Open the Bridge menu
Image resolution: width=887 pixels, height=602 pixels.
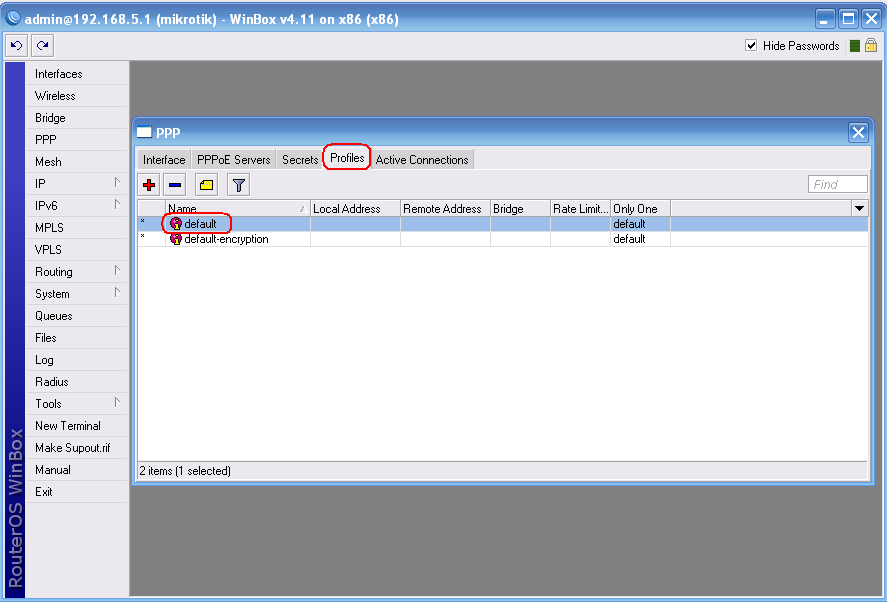pos(76,118)
